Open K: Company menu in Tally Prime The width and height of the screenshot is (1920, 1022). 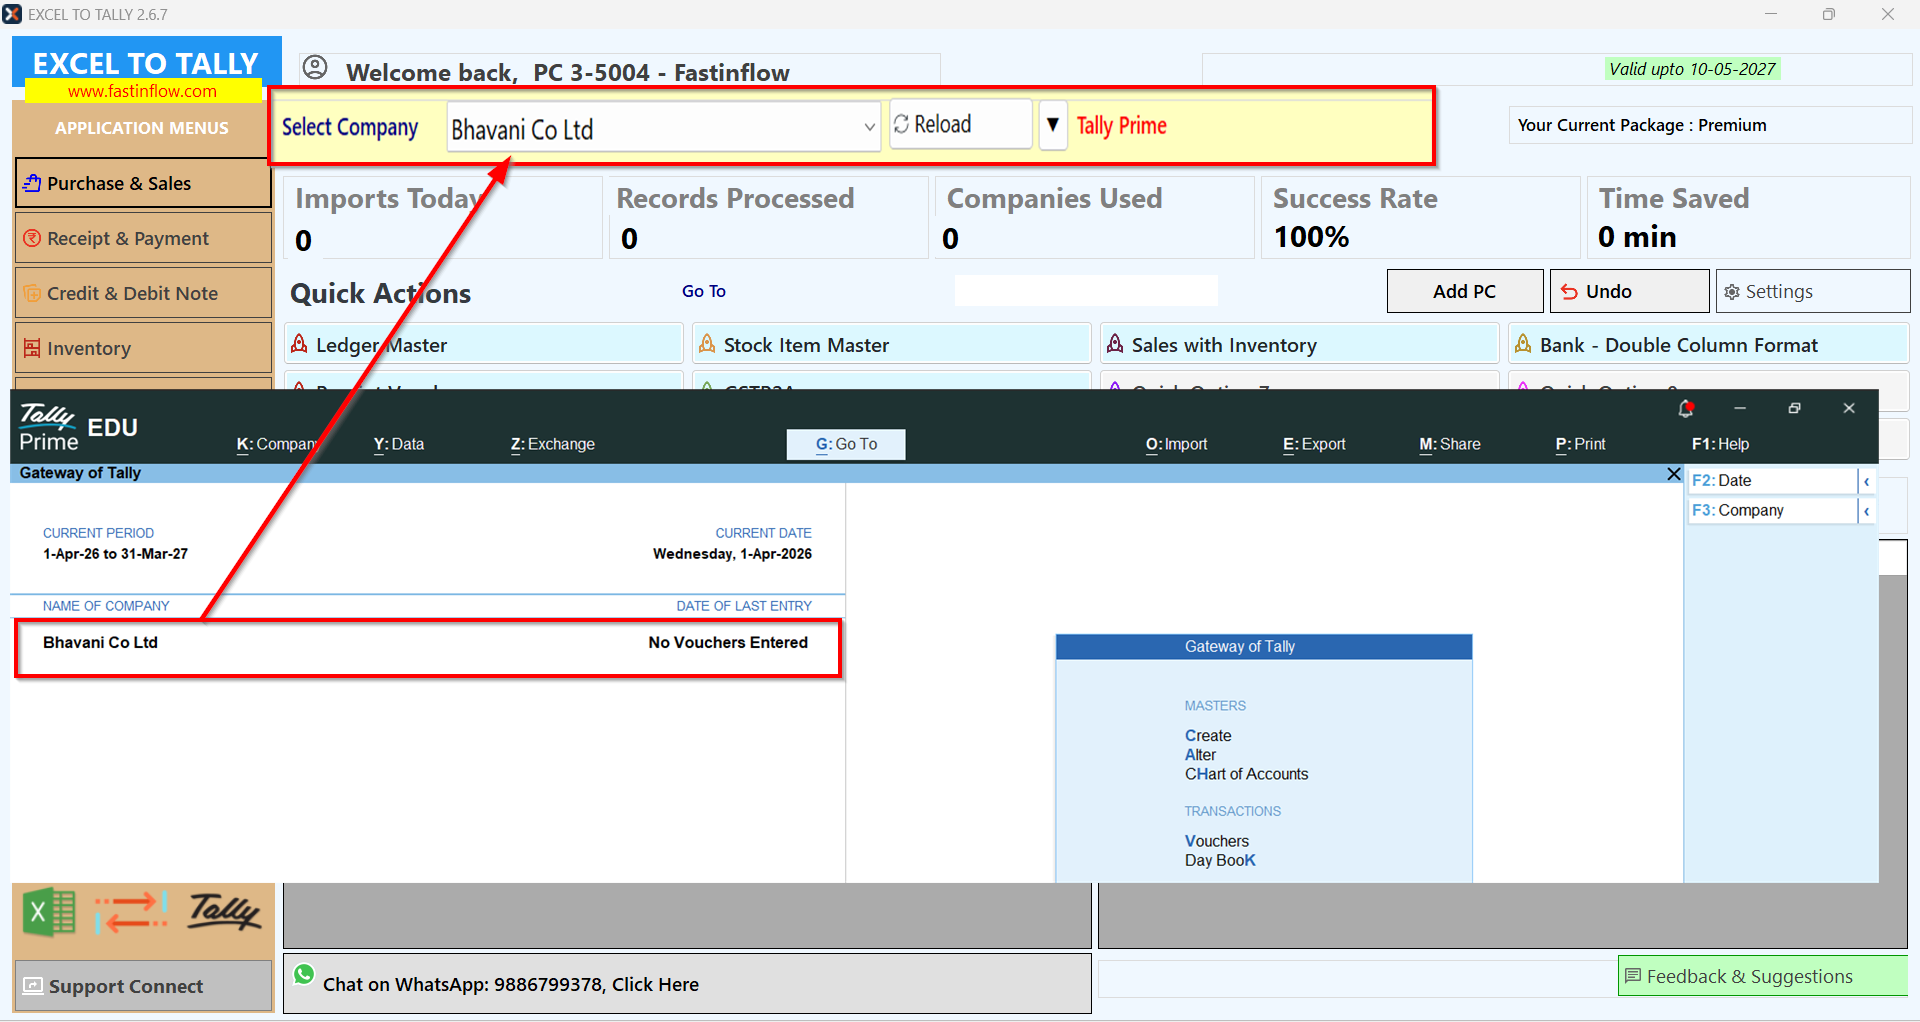[277, 444]
